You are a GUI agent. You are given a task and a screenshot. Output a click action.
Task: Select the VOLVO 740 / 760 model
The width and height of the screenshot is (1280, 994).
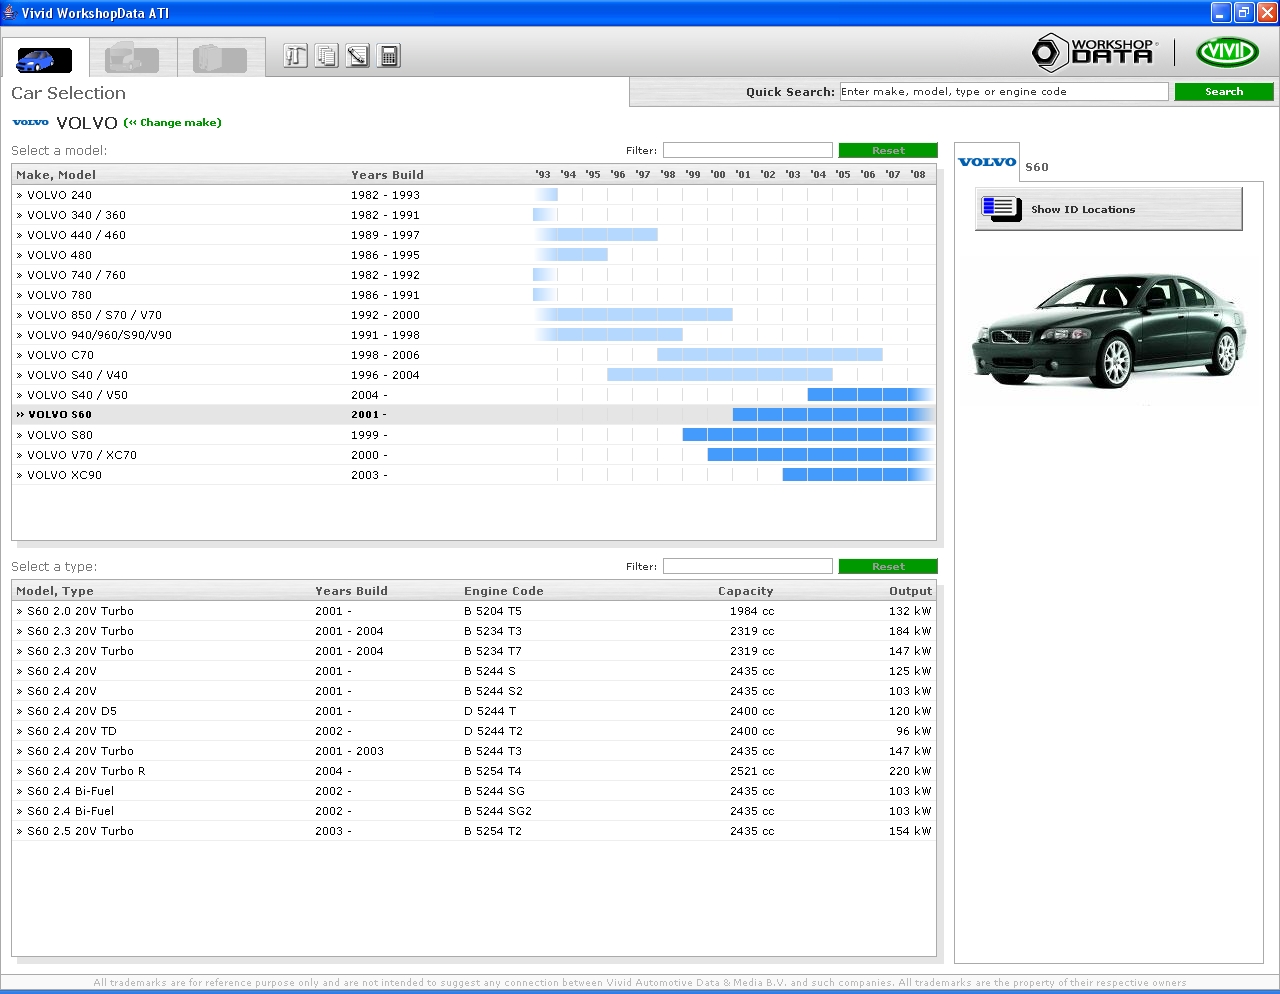474,275
